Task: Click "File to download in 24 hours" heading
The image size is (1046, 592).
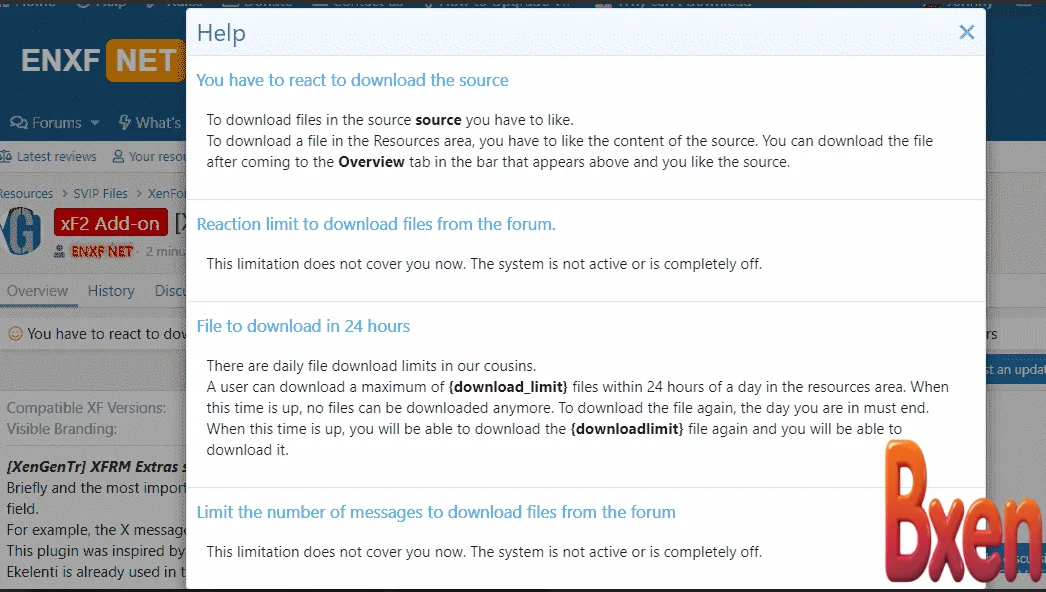Action: point(303,326)
